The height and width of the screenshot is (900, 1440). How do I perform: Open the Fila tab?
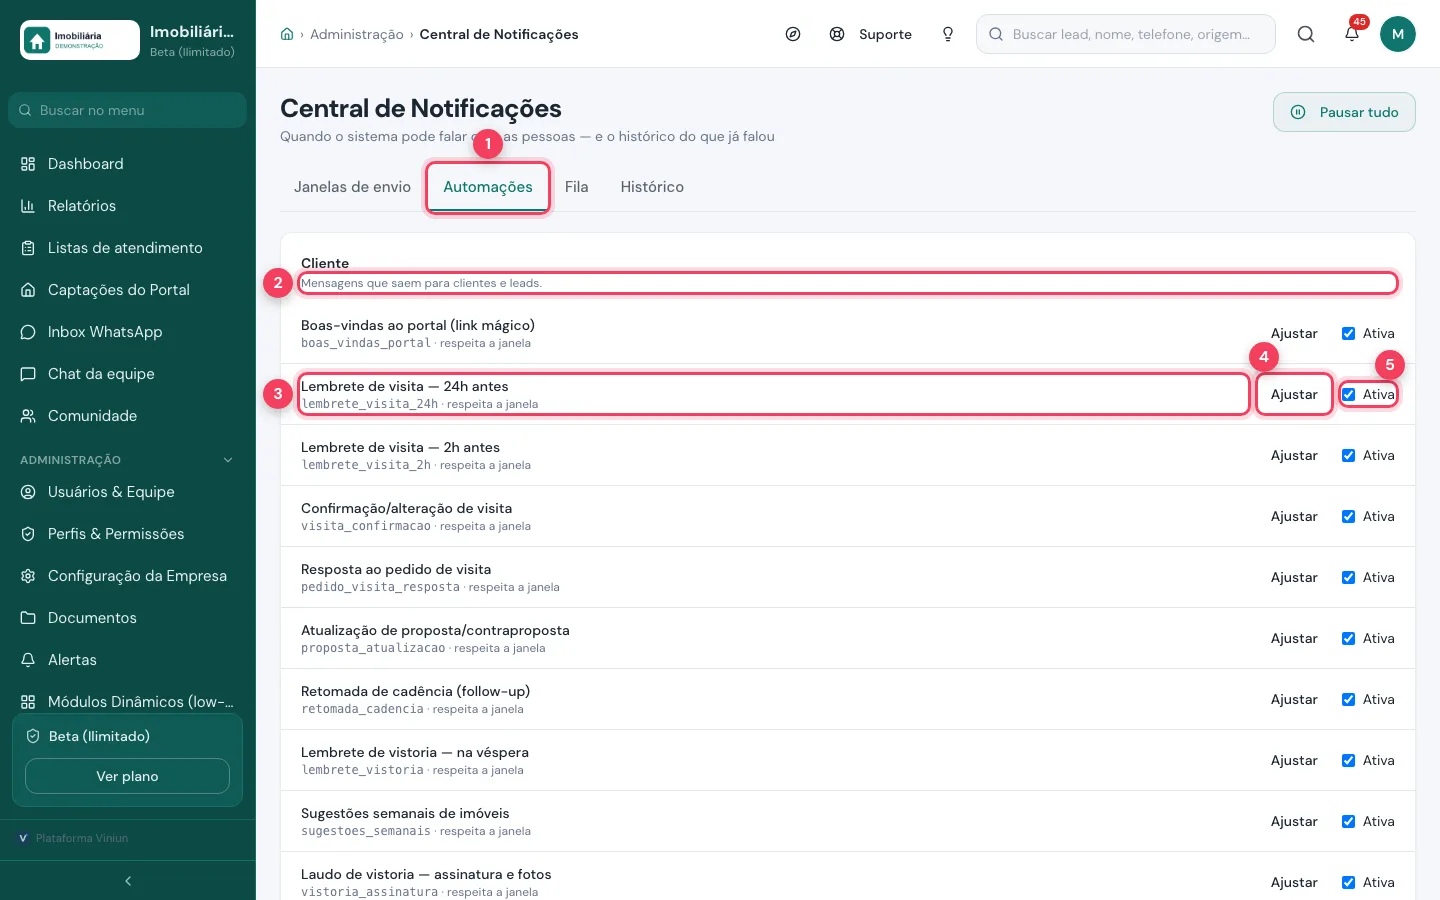click(576, 187)
